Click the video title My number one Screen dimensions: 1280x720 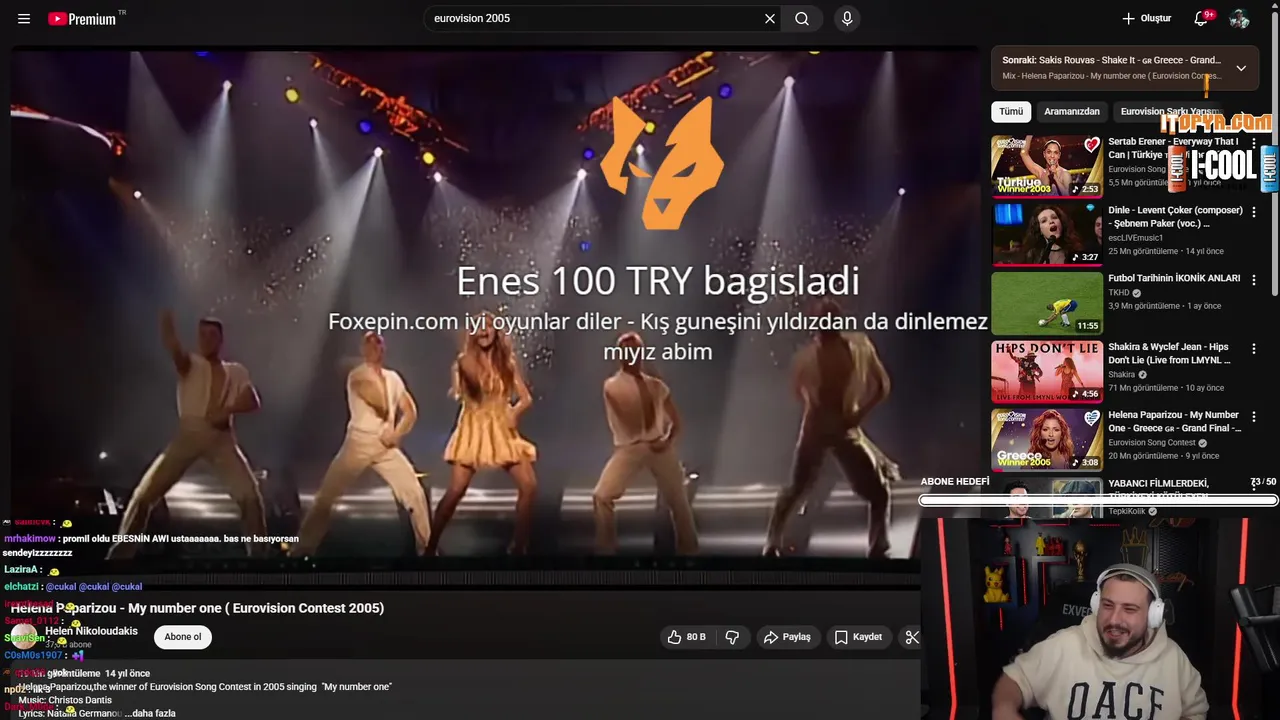[197, 608]
